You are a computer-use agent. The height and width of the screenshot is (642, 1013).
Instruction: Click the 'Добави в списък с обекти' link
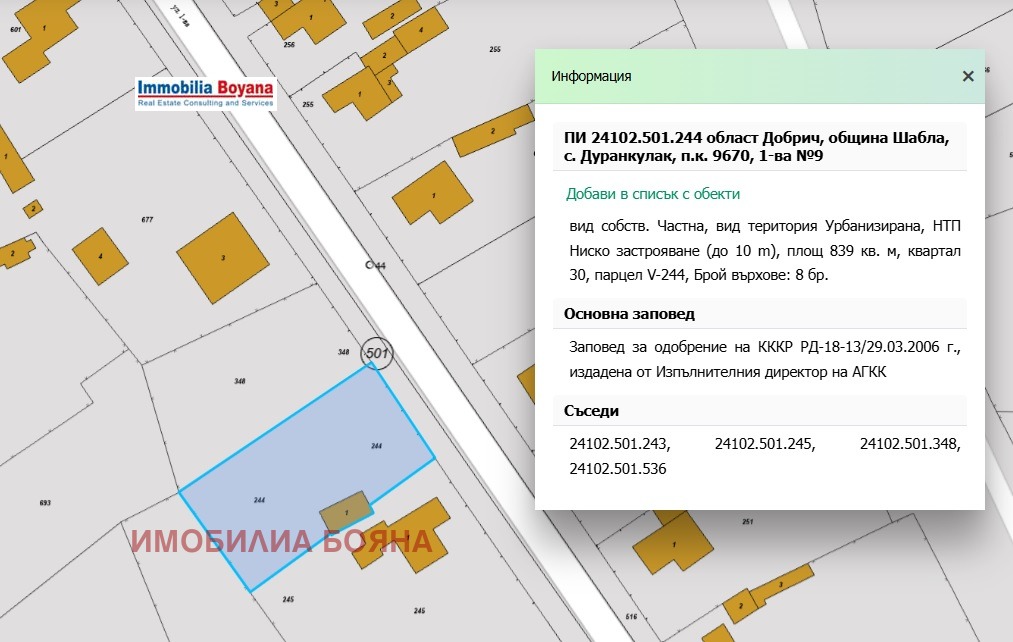(x=653, y=194)
